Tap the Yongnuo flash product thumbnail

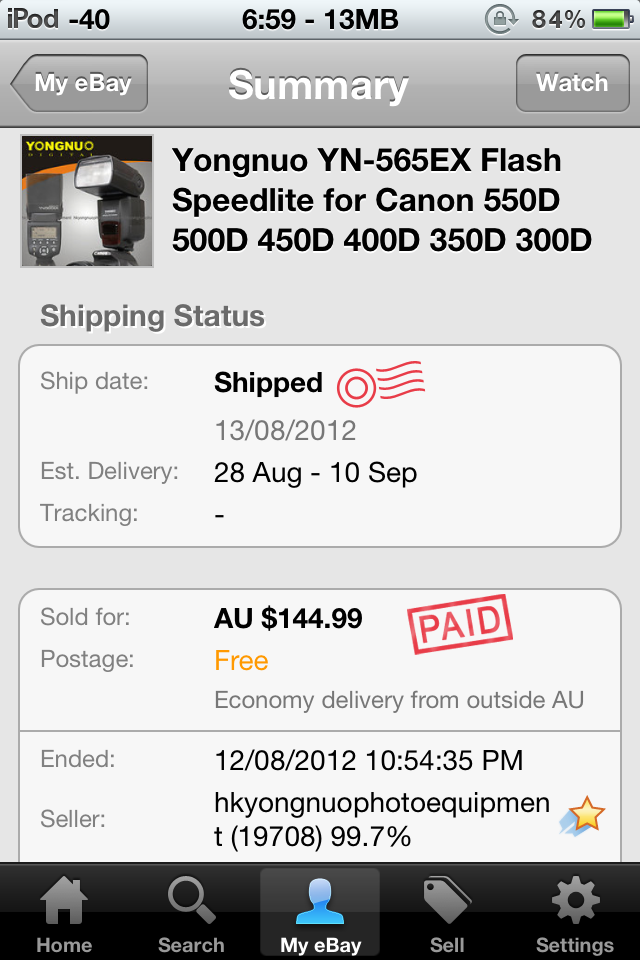87,201
